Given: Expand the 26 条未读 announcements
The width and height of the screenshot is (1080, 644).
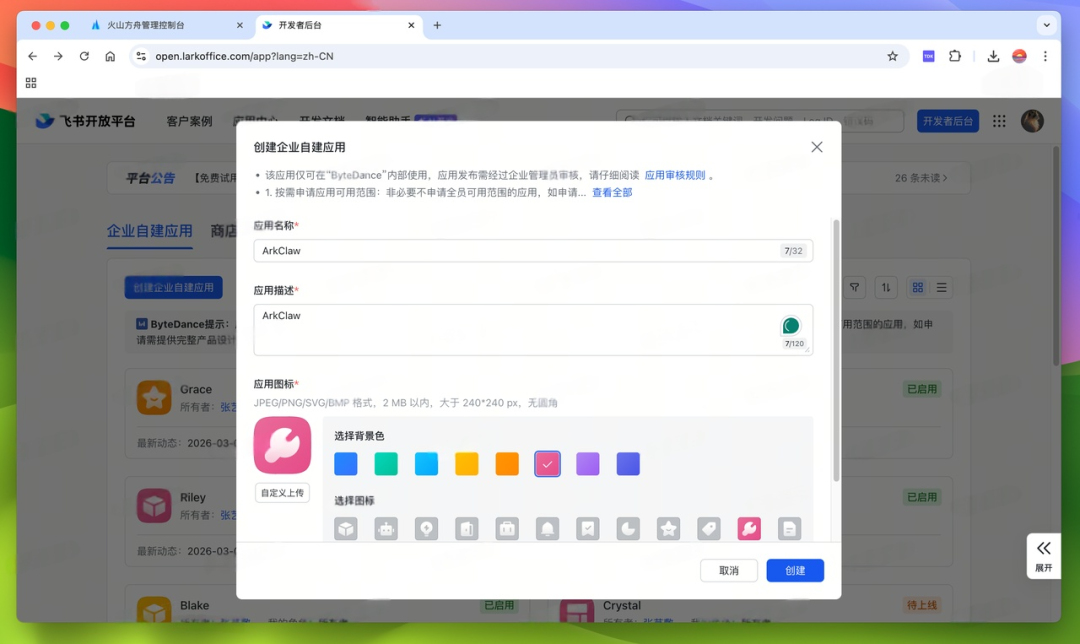Looking at the screenshot, I should tap(922, 178).
